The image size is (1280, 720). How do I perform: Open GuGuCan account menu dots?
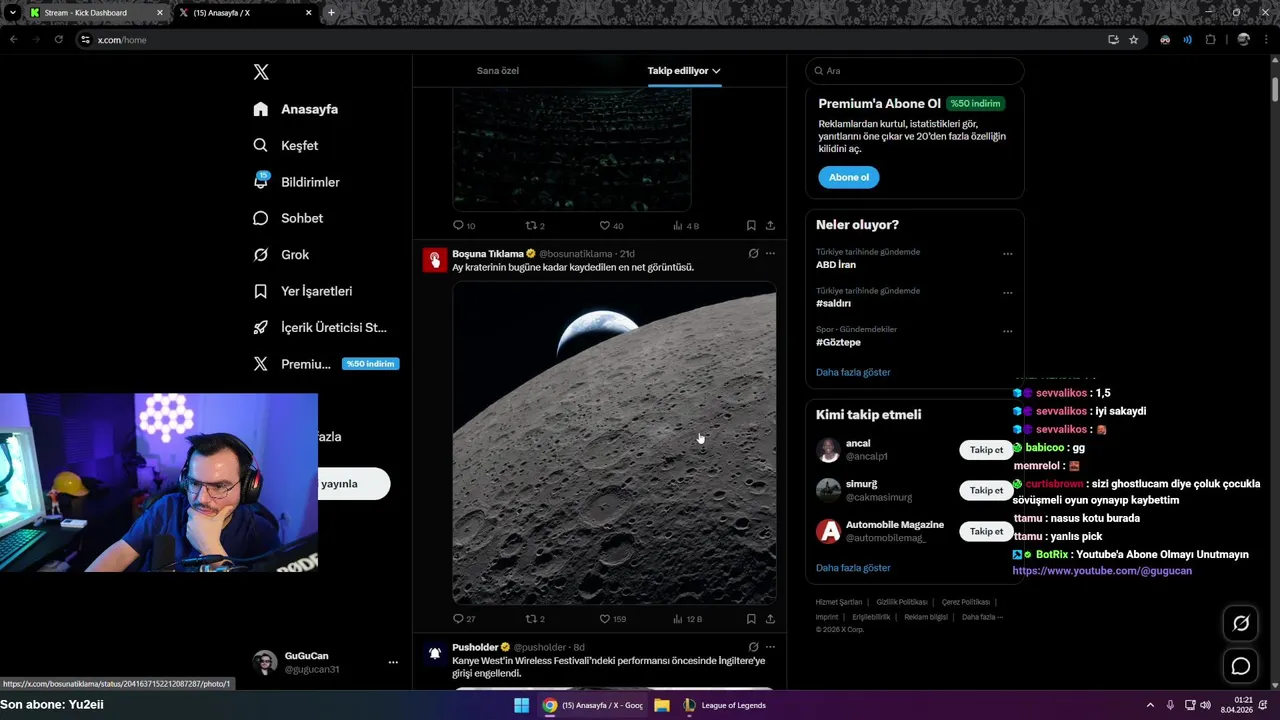393,662
